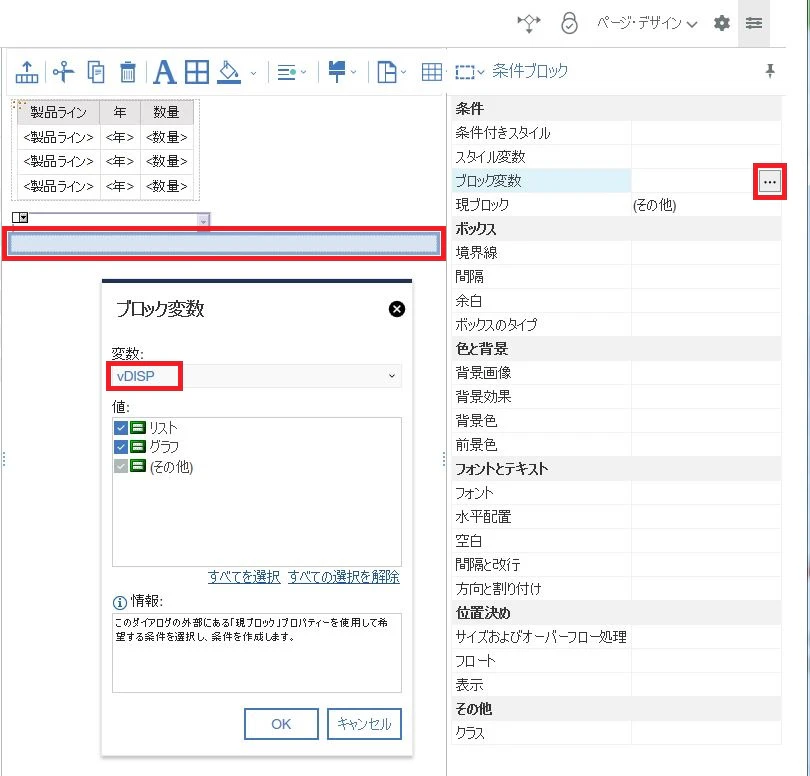
Task: Select the 背景色 property row
Action: 616,421
